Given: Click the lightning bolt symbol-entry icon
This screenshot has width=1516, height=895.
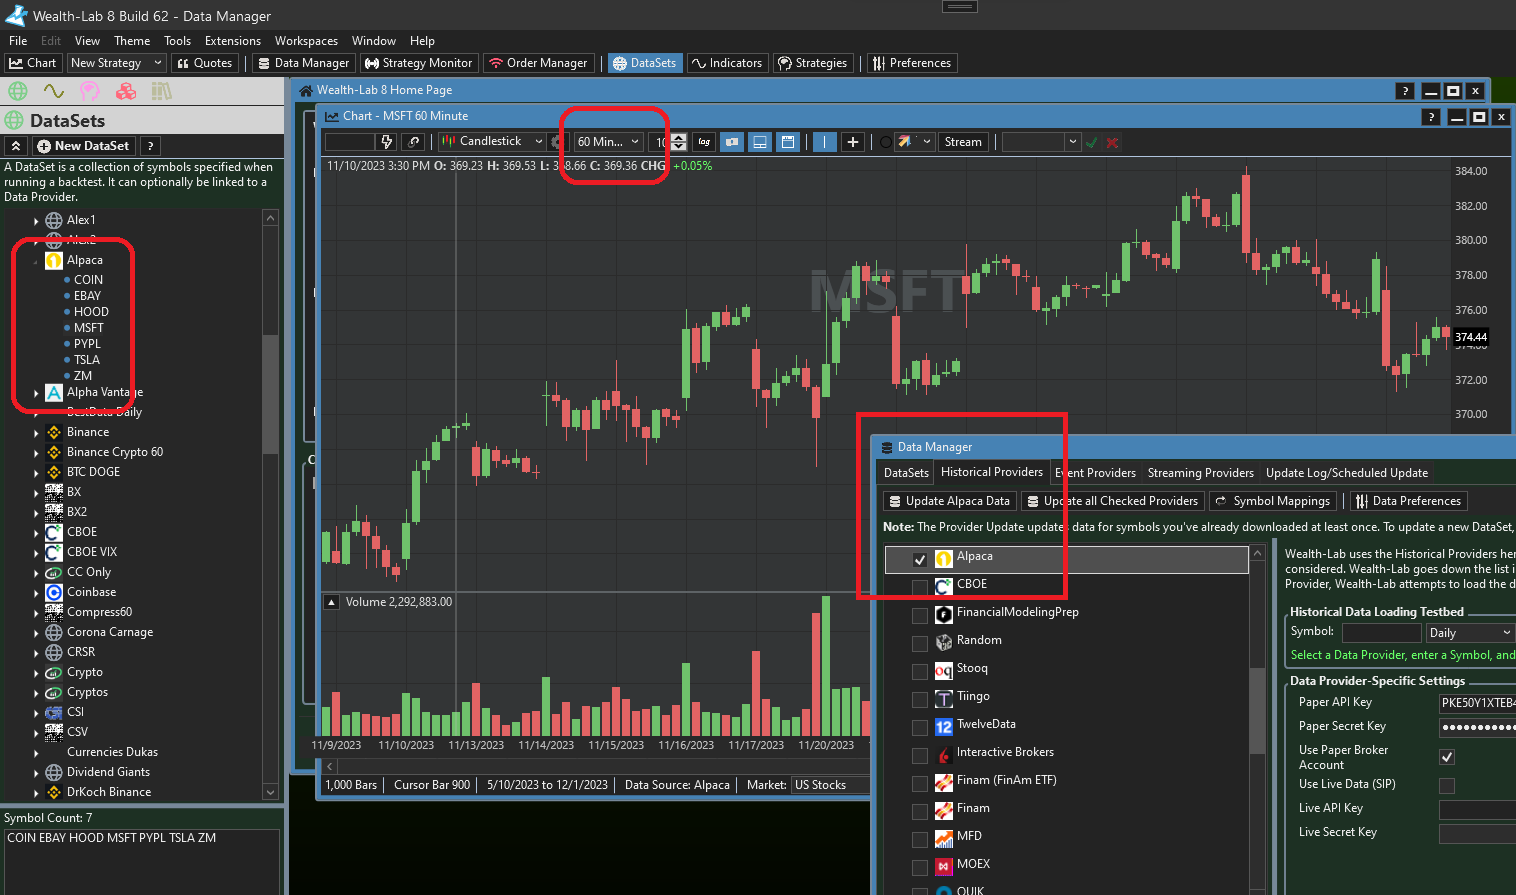Looking at the screenshot, I should tap(387, 141).
